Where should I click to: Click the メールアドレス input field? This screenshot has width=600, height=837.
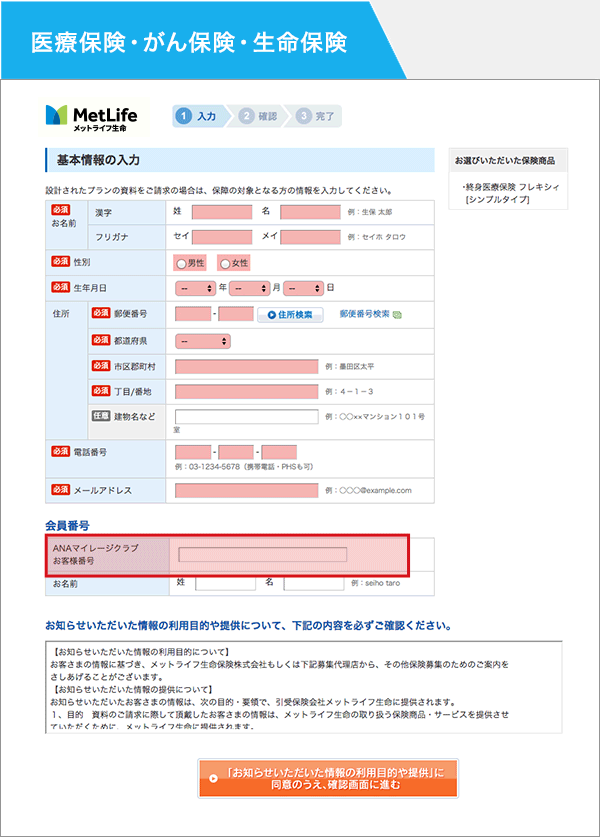coord(247,491)
